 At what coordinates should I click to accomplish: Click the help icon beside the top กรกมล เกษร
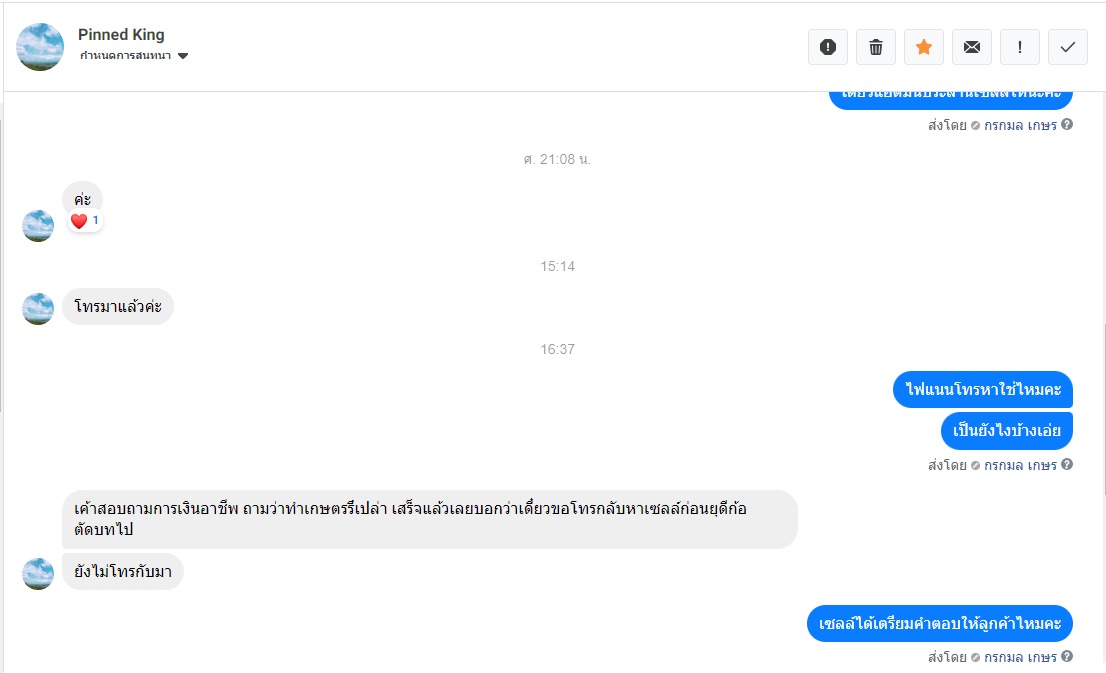pos(1067,124)
